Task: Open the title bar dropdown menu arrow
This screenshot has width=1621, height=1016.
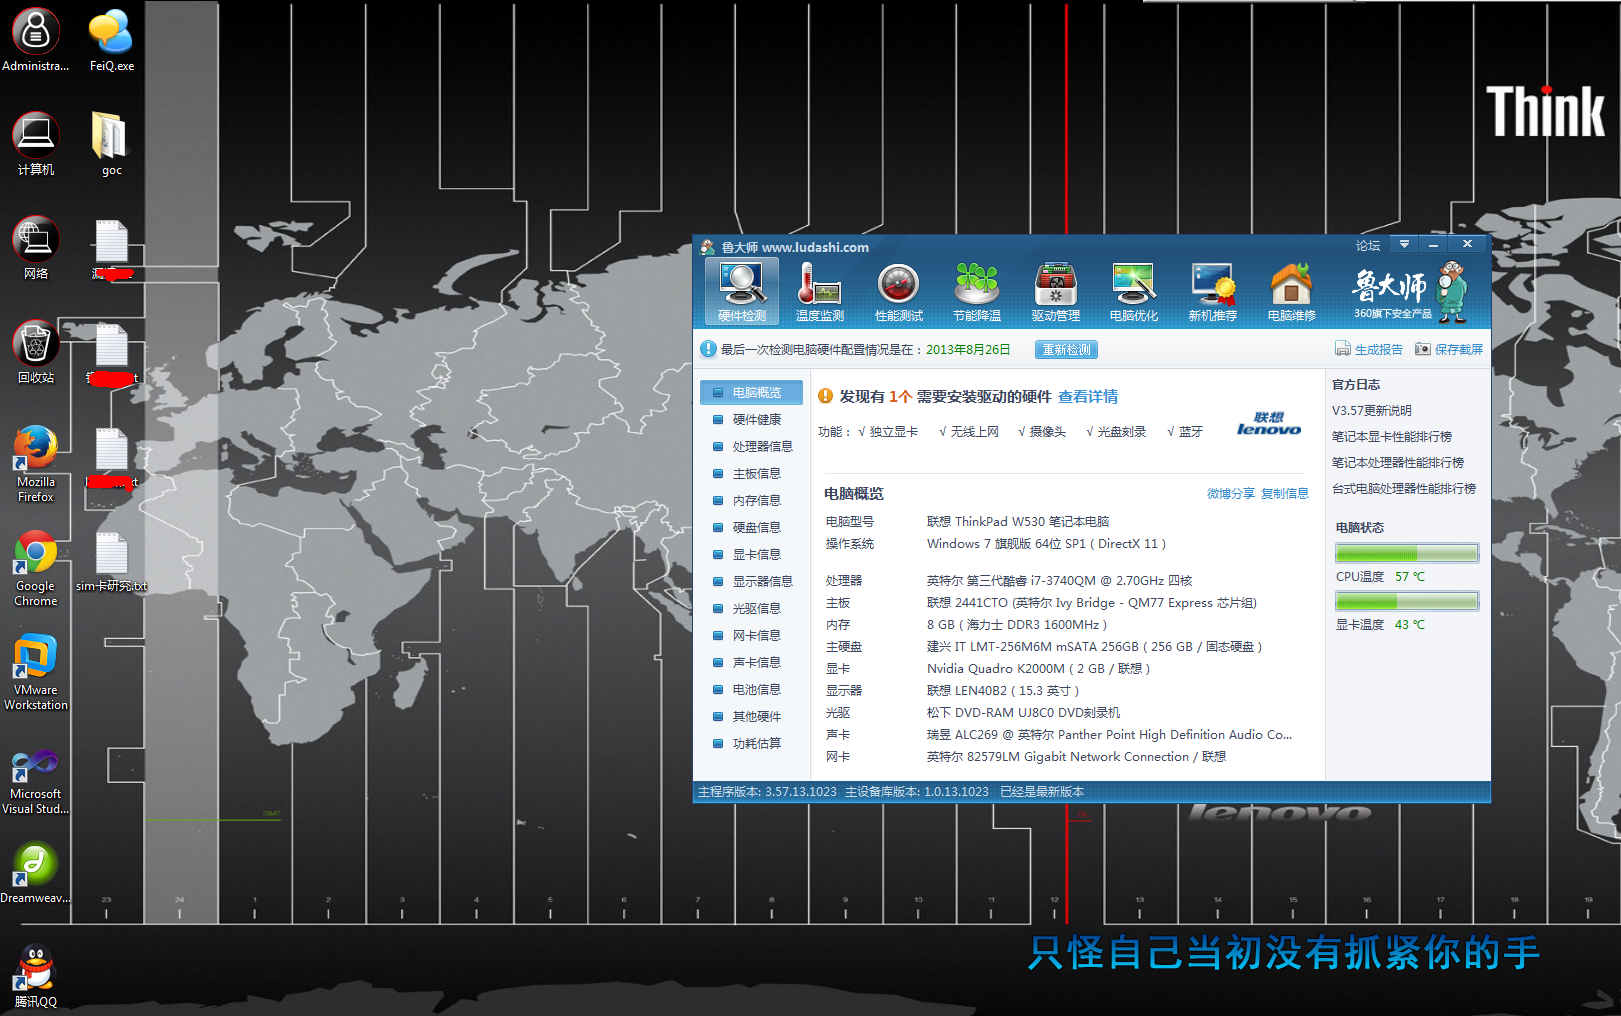Action: click(x=1404, y=245)
